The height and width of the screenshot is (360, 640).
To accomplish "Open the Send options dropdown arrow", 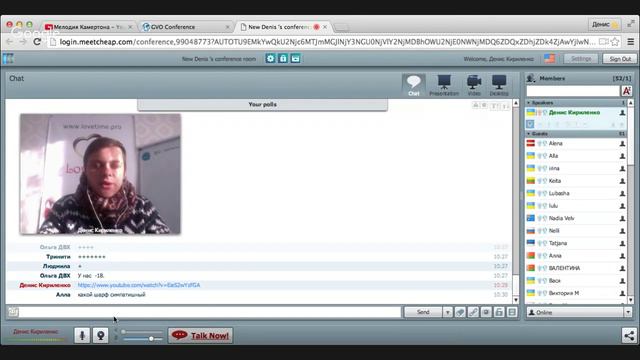I will (x=448, y=312).
